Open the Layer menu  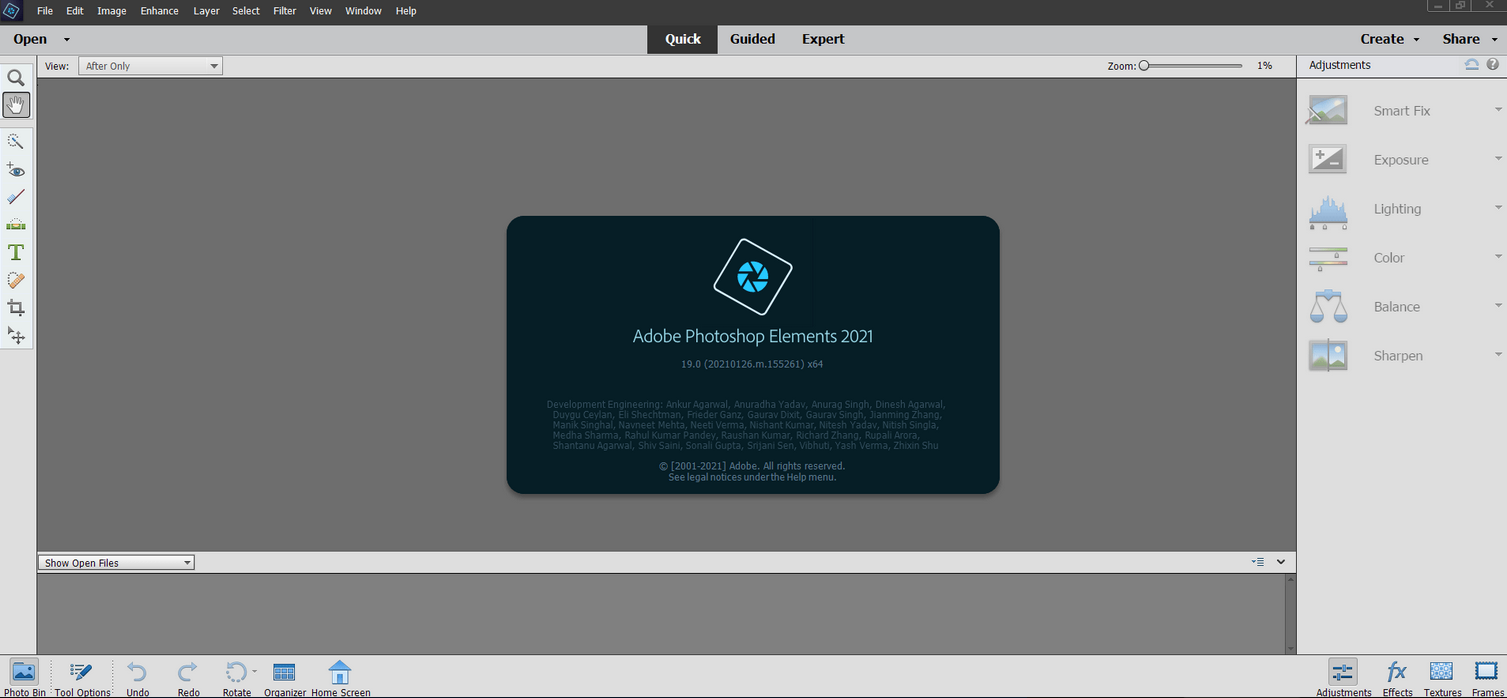pos(207,11)
